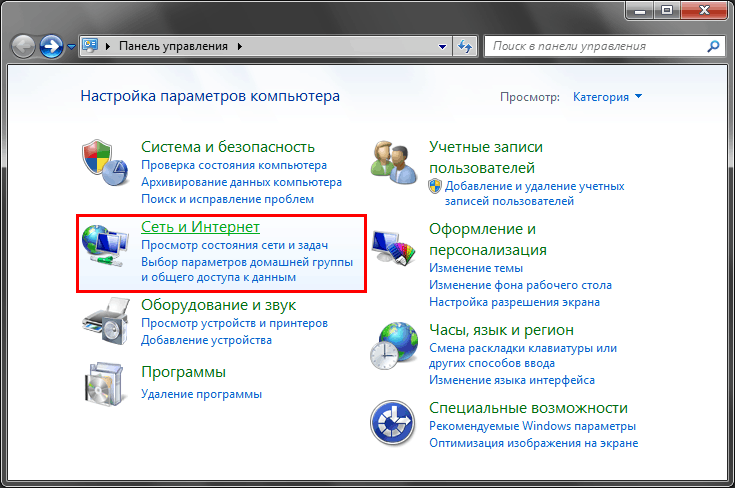Expand arrow before Панель управления breadcrumb

click(x=108, y=46)
